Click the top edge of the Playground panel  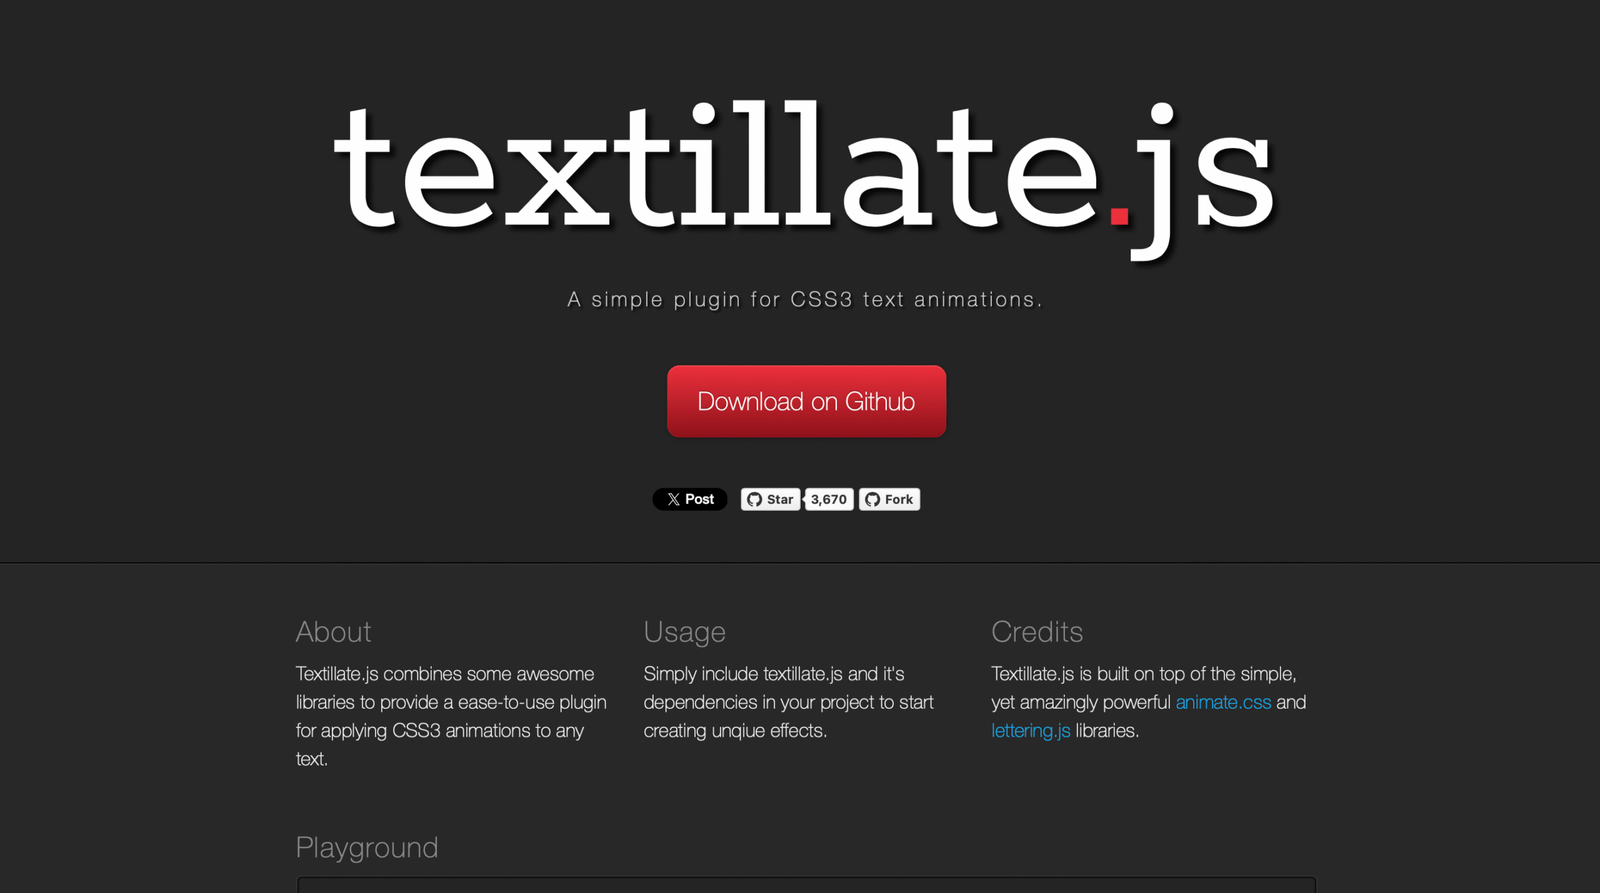click(x=806, y=881)
